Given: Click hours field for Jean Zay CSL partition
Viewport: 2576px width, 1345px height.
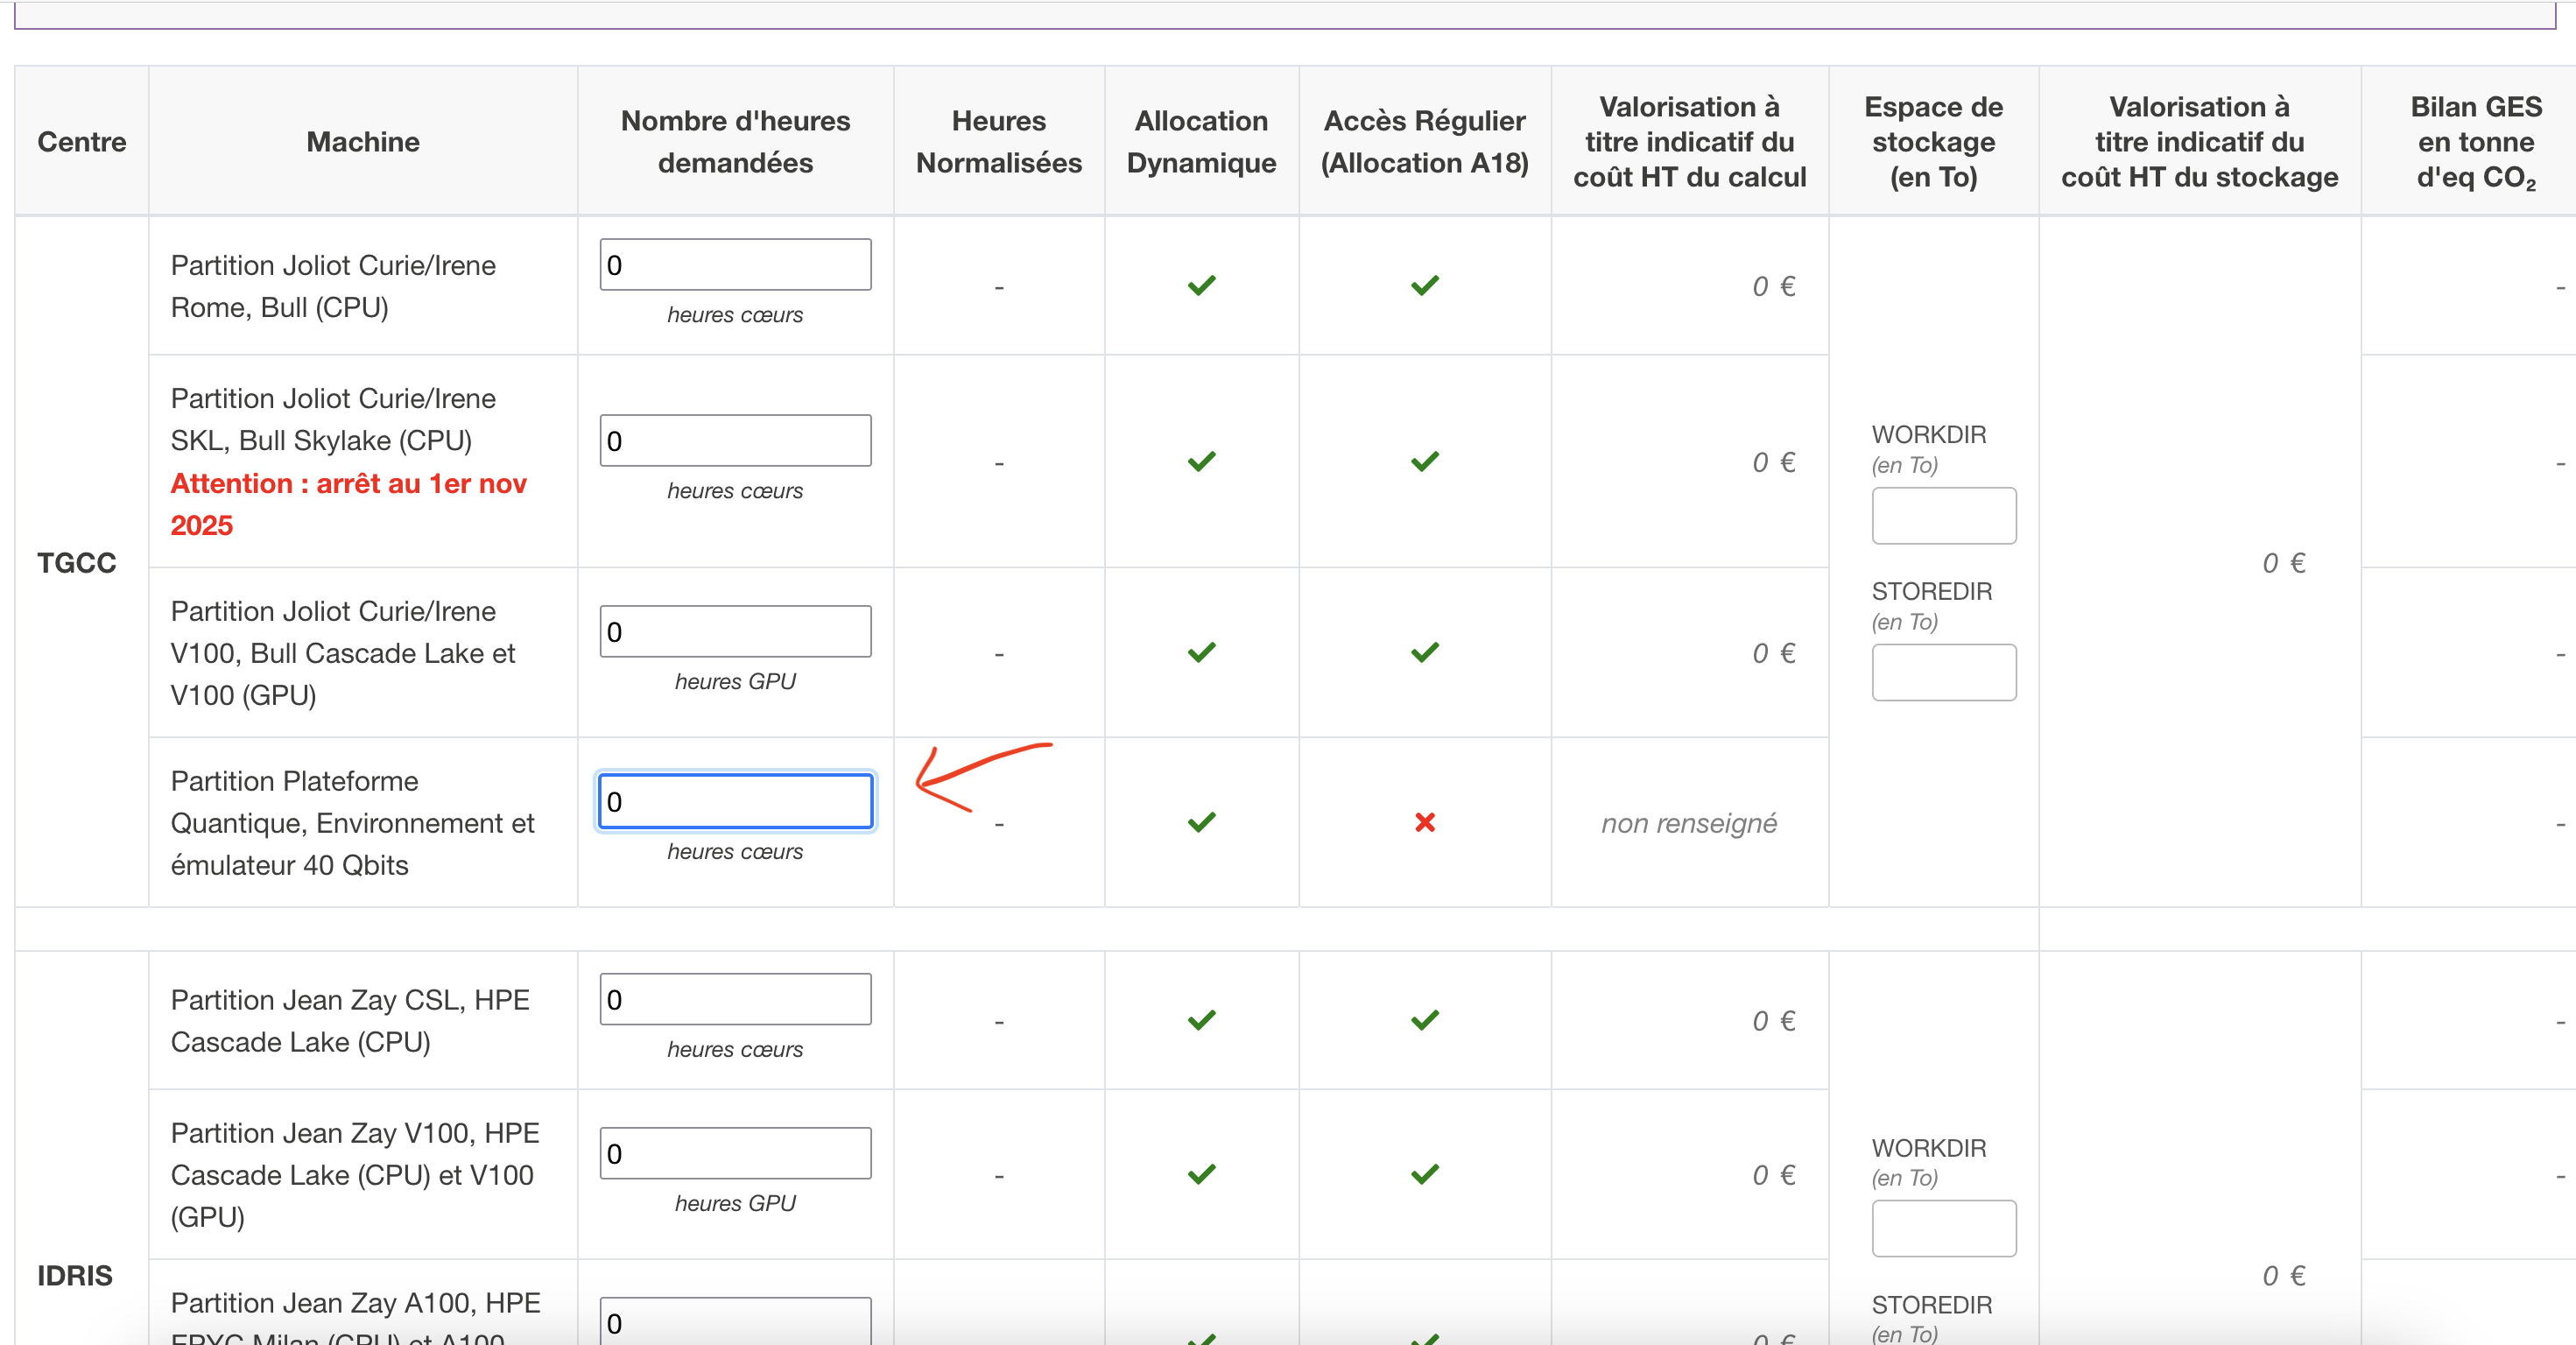Looking at the screenshot, I should 735,1000.
